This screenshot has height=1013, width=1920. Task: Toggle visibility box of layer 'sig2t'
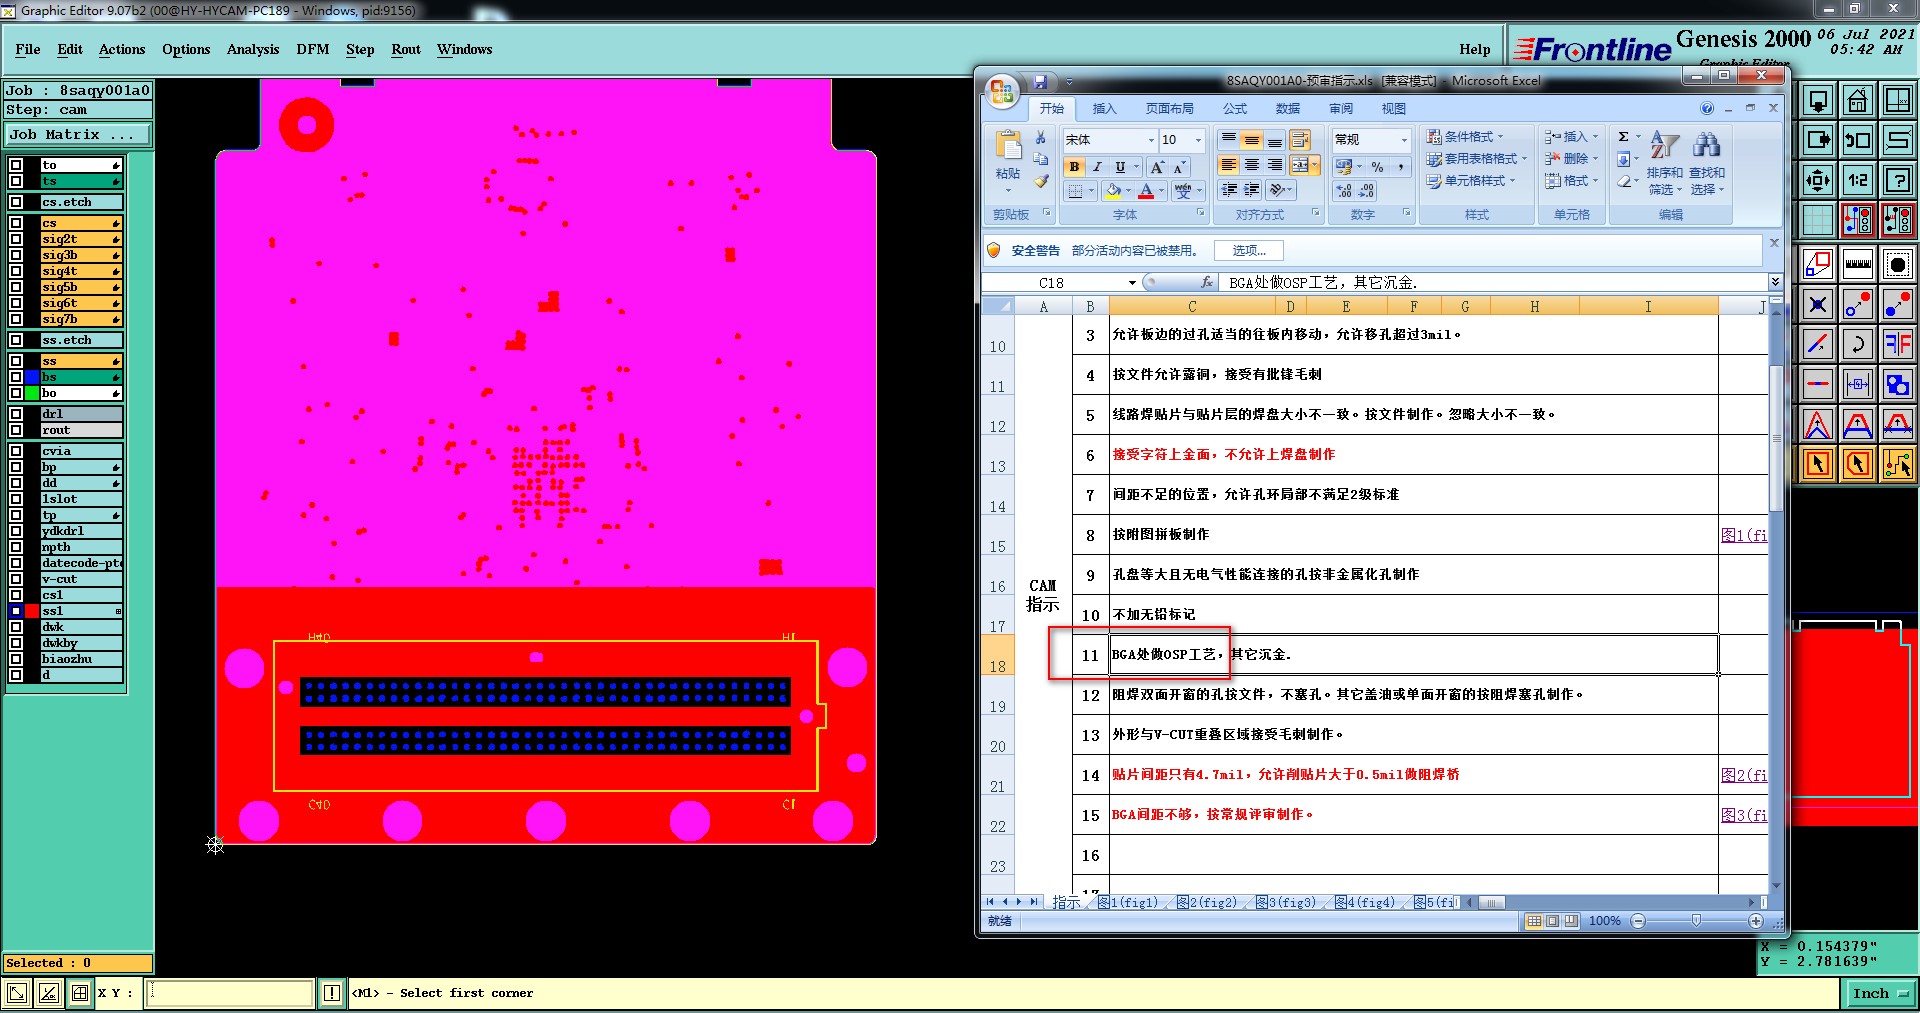pyautogui.click(x=16, y=239)
